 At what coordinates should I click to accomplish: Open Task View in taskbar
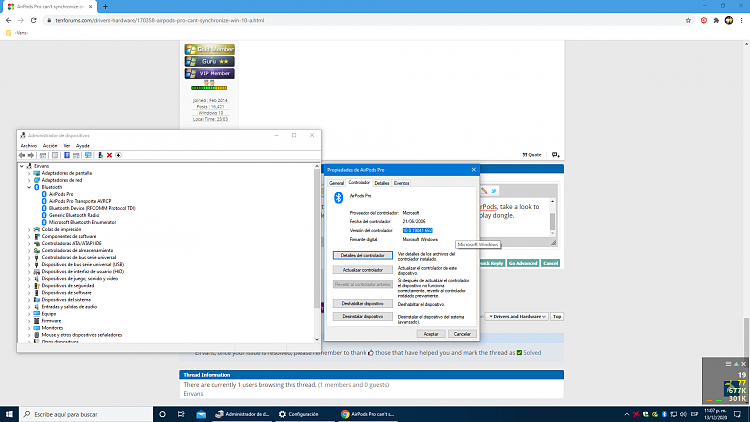(x=181, y=414)
